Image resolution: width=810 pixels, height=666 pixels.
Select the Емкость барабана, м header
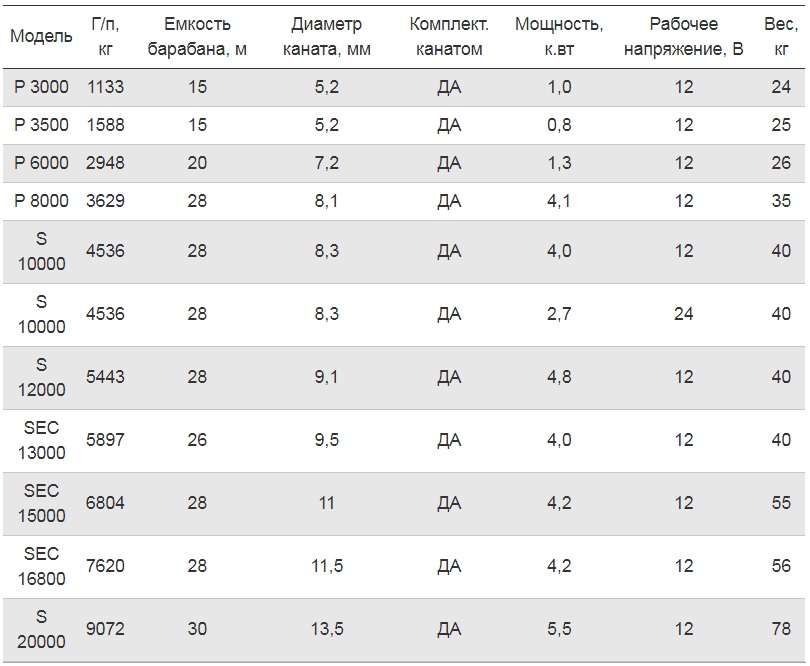[x=197, y=36]
